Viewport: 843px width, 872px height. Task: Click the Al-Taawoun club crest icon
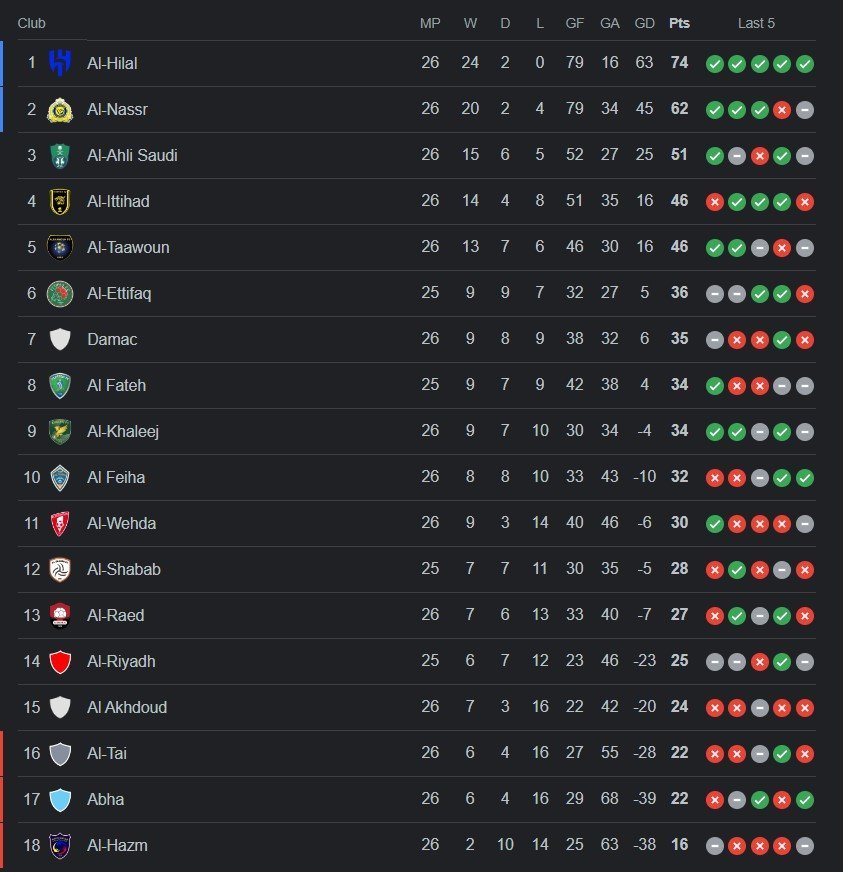tap(60, 247)
